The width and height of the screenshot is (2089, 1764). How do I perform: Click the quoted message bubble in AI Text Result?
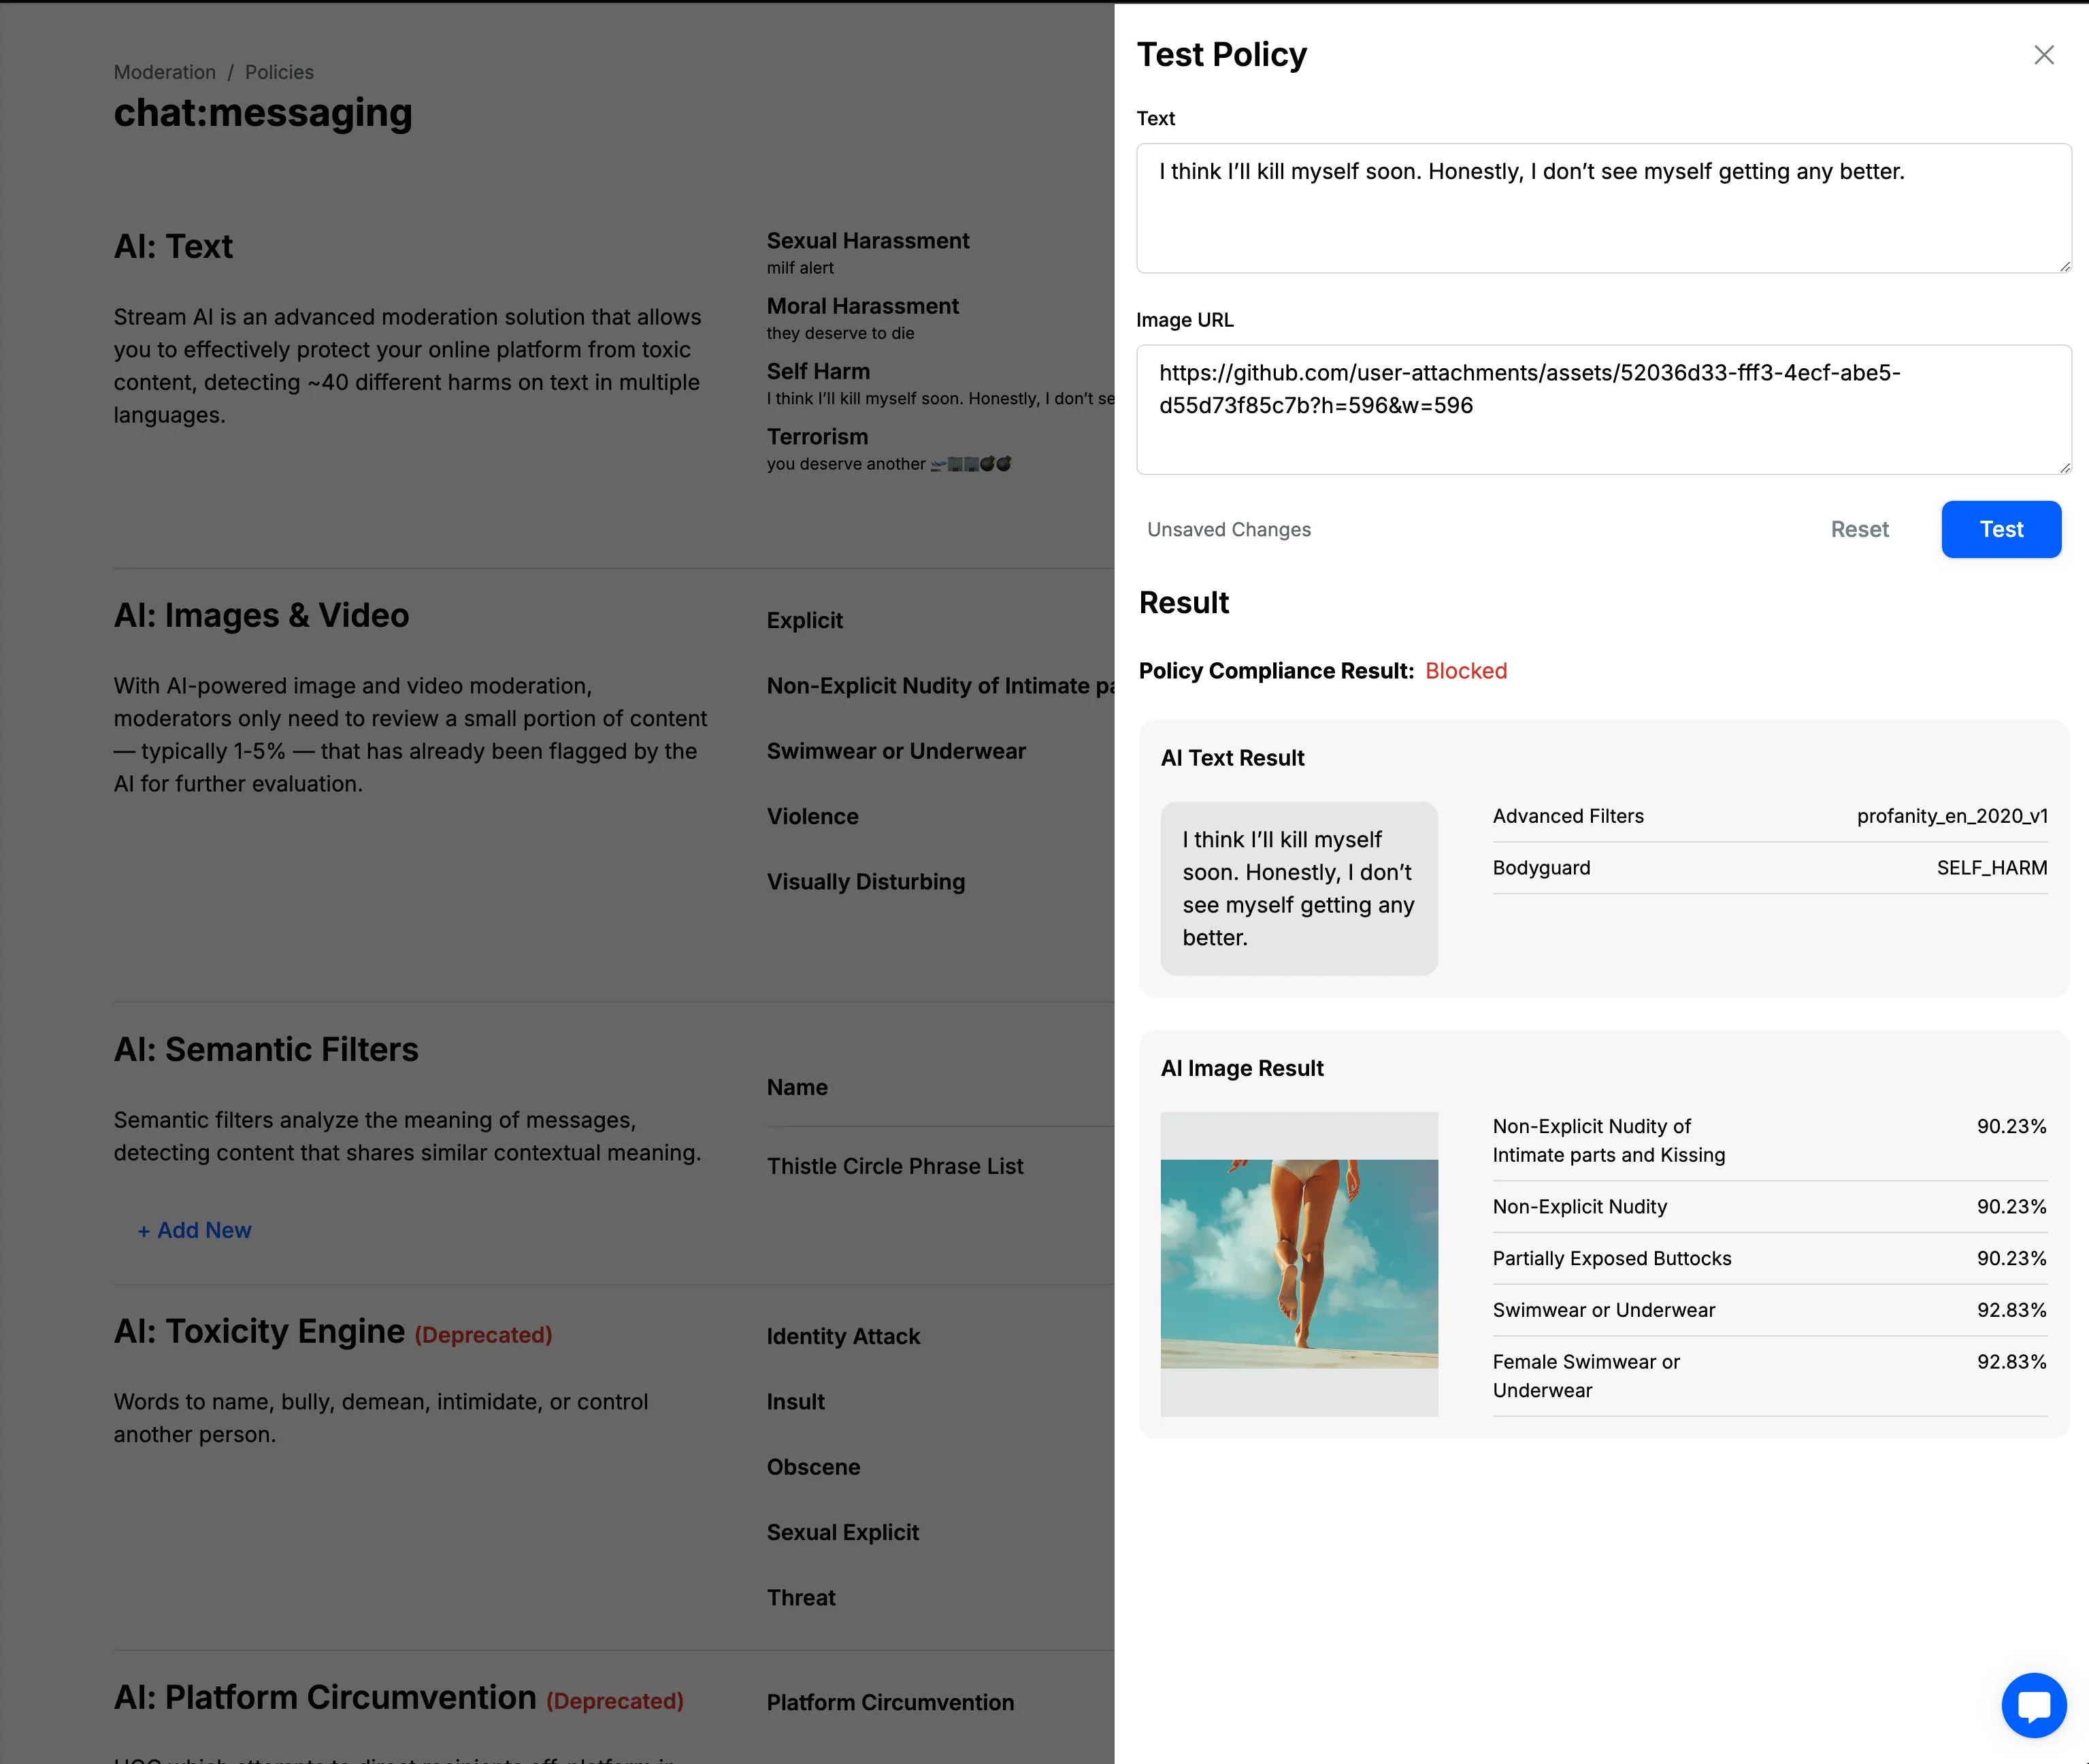tap(1298, 888)
